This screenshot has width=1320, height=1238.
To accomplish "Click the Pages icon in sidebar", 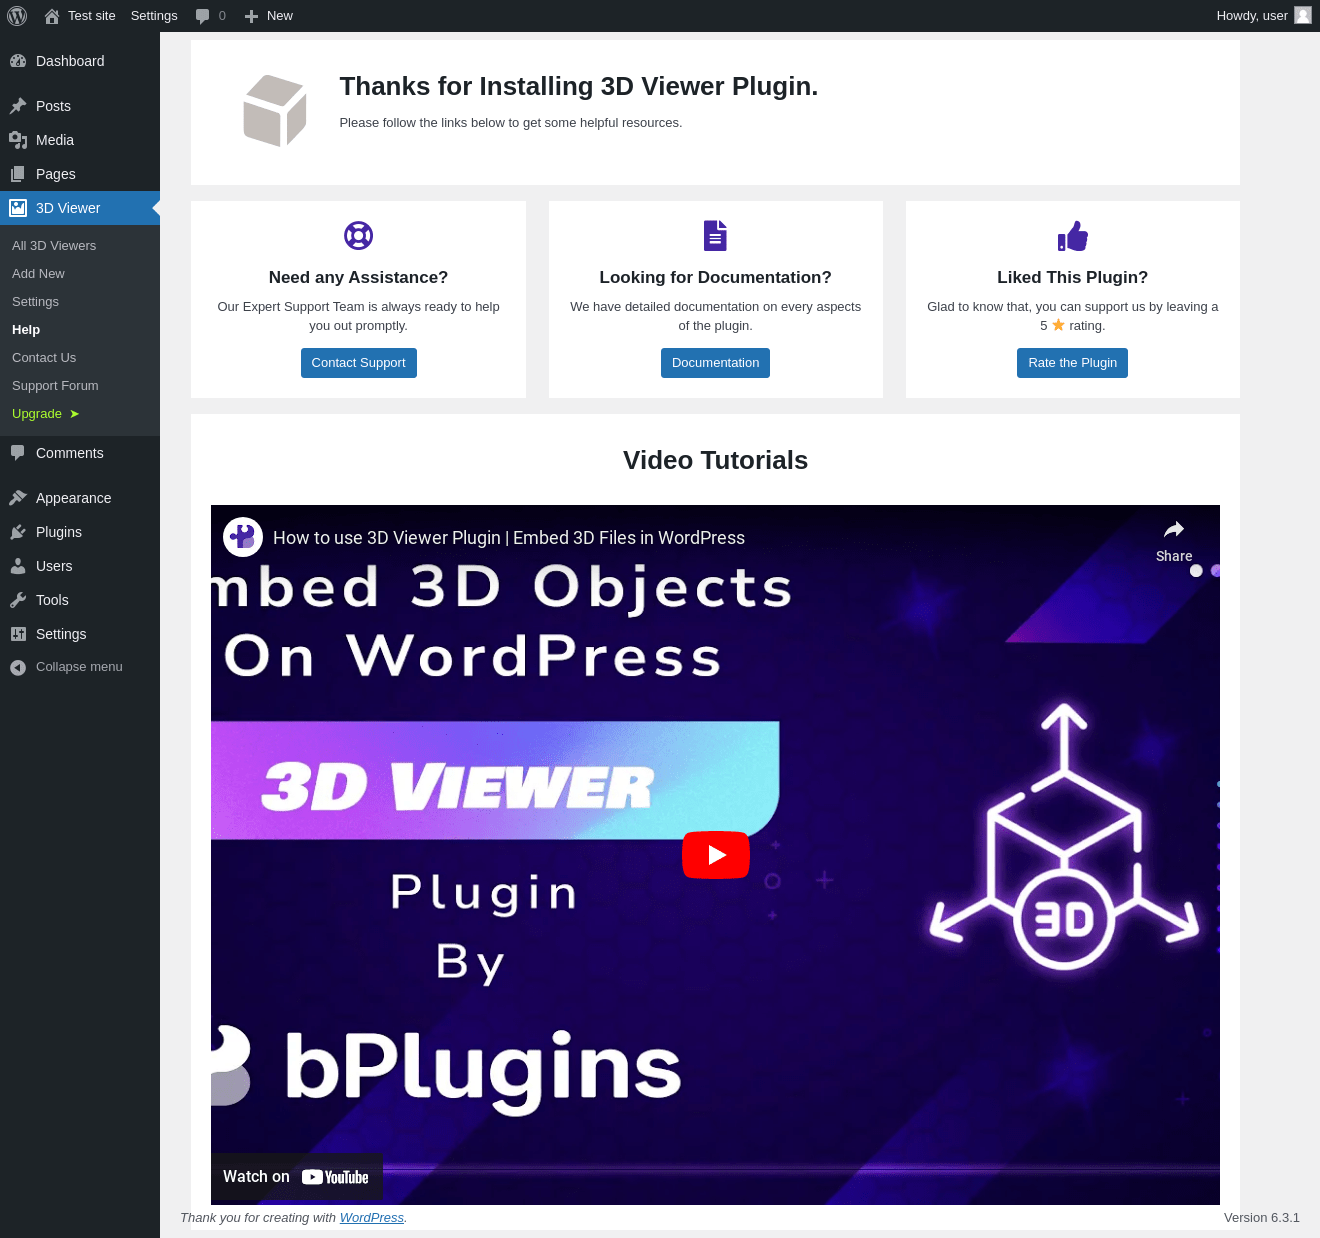I will pos(18,174).
